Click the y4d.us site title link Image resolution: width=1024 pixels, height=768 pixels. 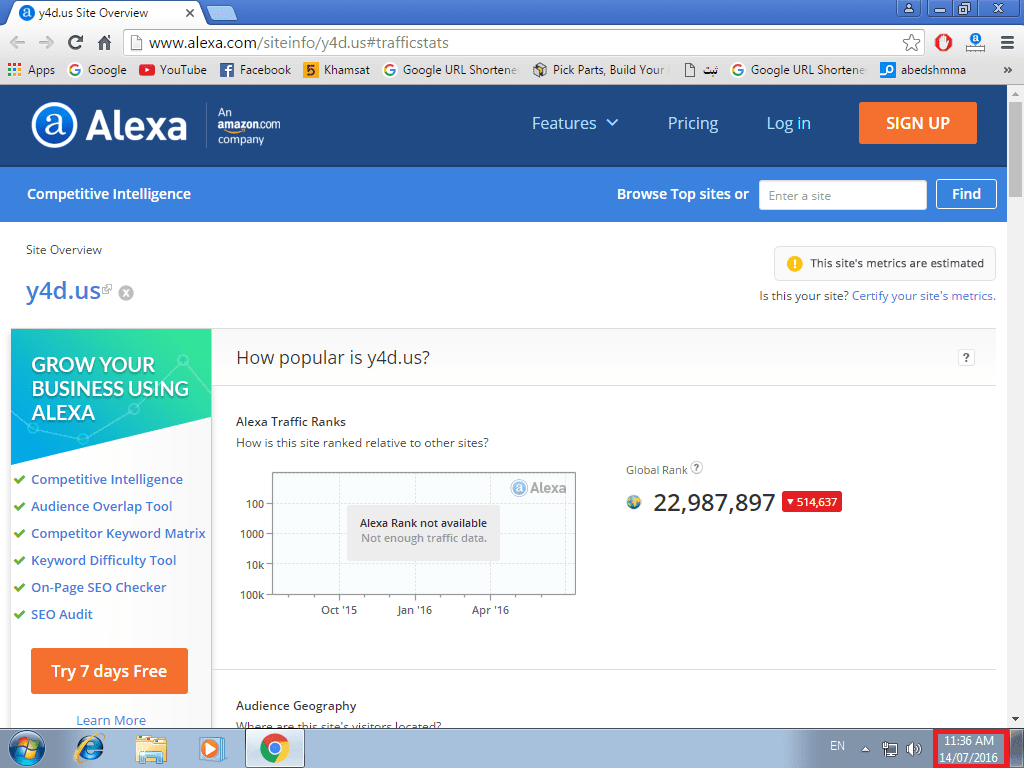tap(63, 291)
